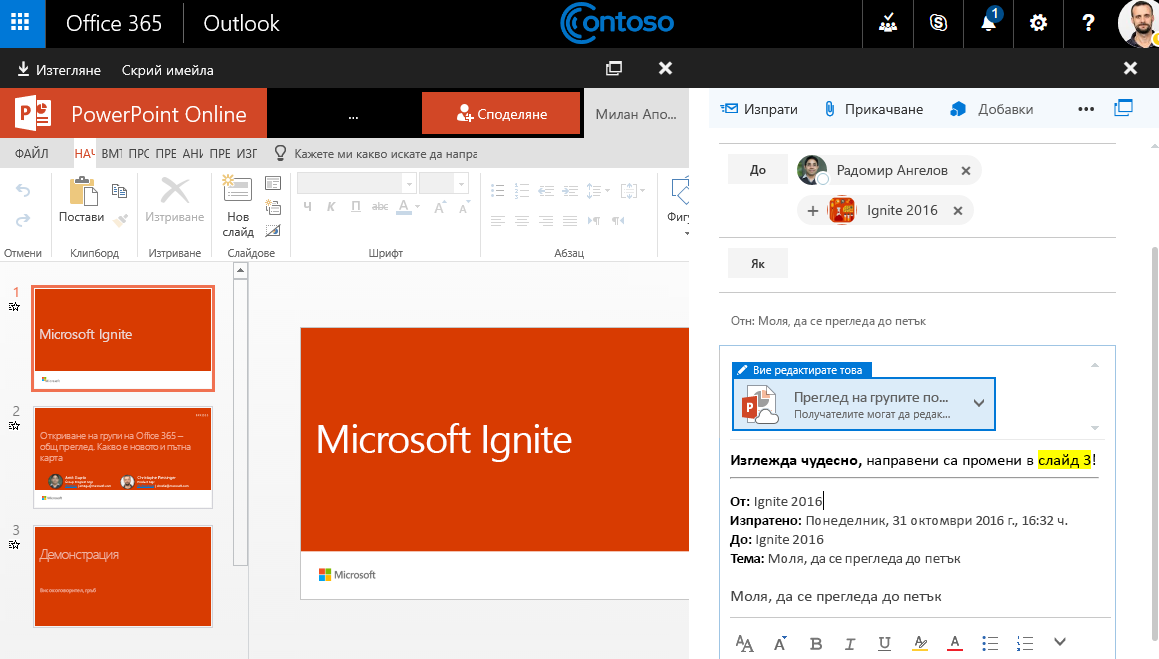Click the bulleted list icon in Абзац group
Viewport: 1159px width, 659px height.
(497, 191)
